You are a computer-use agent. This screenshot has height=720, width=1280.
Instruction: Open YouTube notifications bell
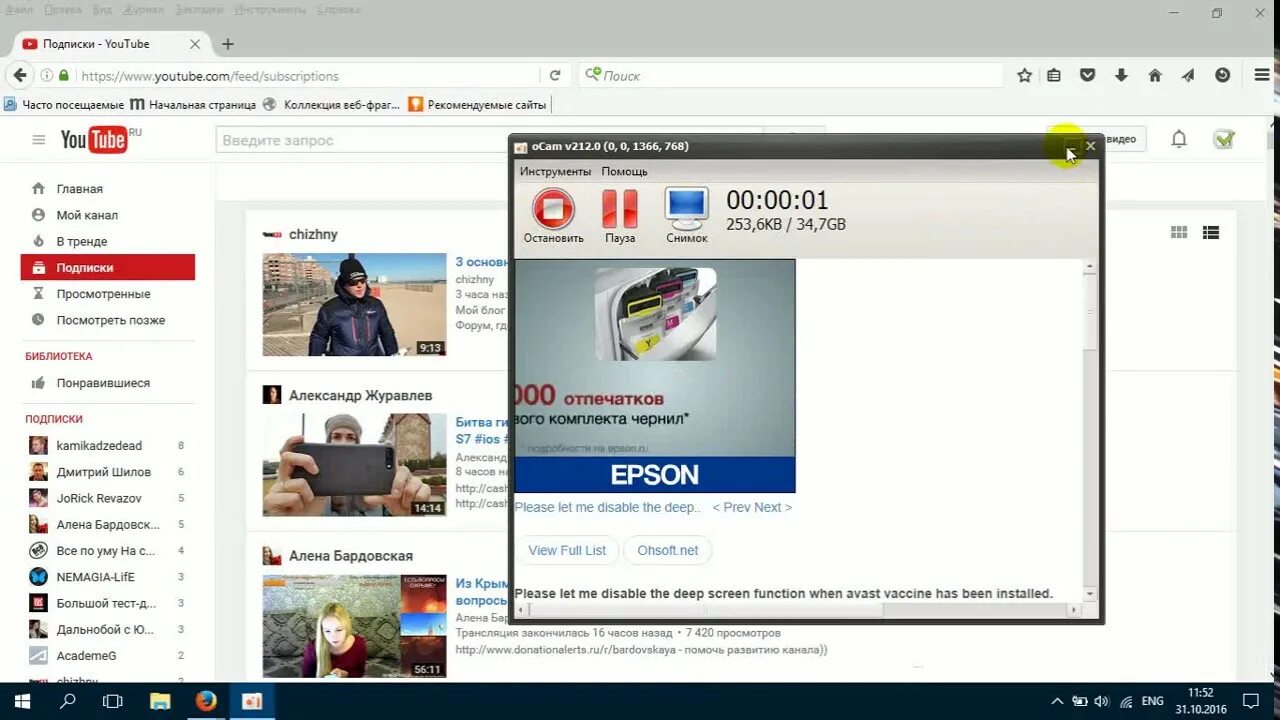(x=1179, y=140)
